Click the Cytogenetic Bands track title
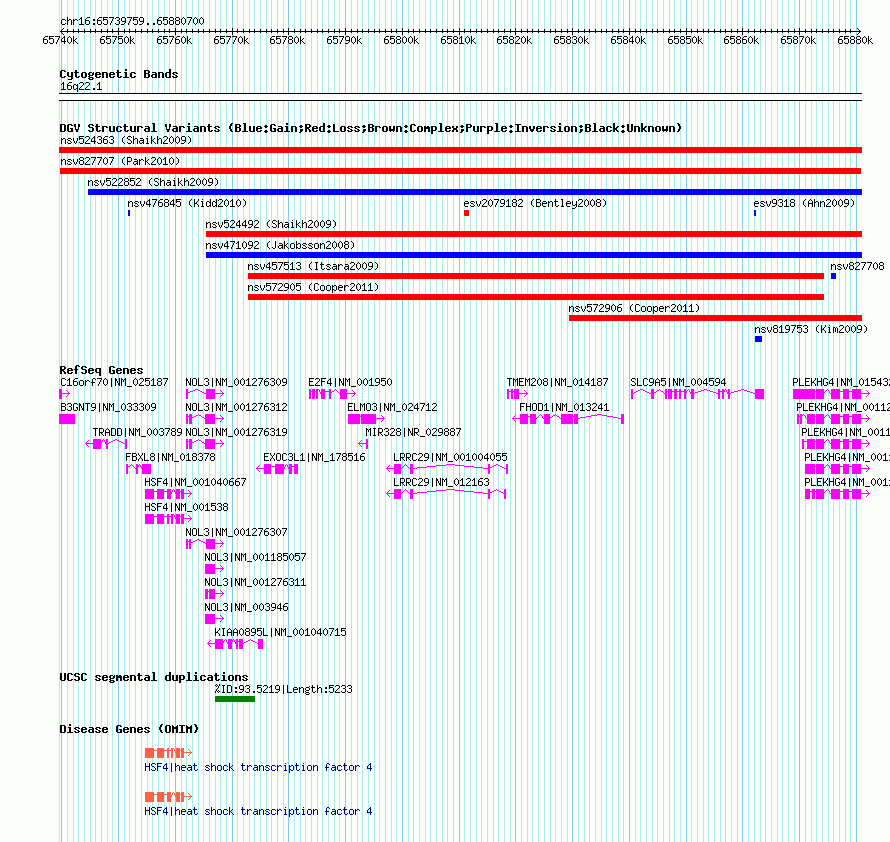 click(119, 74)
